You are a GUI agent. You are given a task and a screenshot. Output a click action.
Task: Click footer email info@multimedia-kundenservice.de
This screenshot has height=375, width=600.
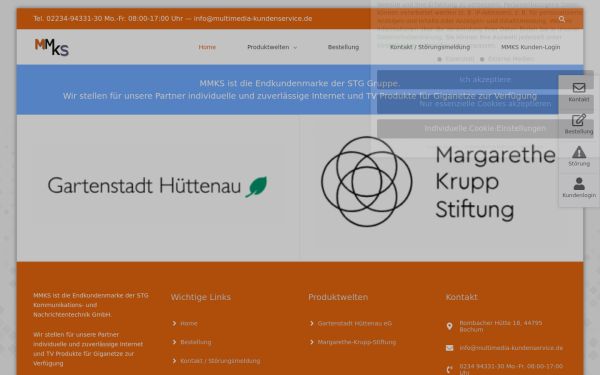(x=511, y=348)
